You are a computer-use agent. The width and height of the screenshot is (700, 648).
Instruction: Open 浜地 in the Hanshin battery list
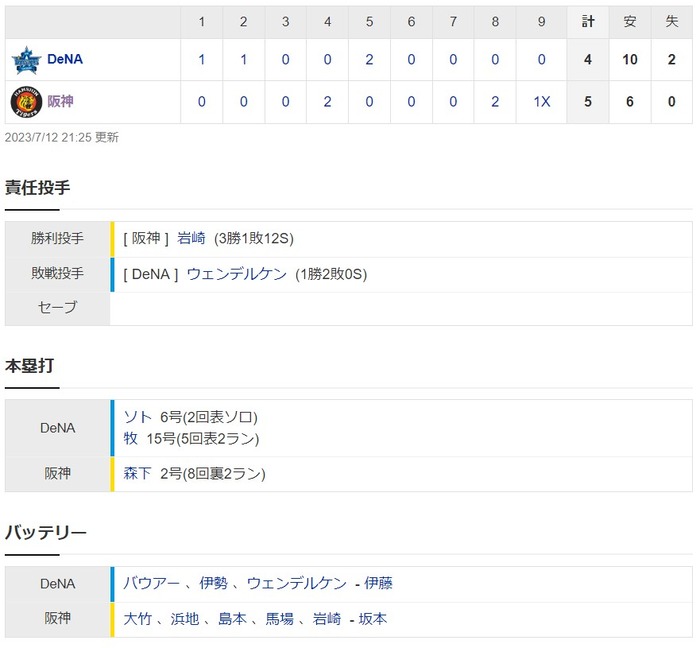click(185, 619)
